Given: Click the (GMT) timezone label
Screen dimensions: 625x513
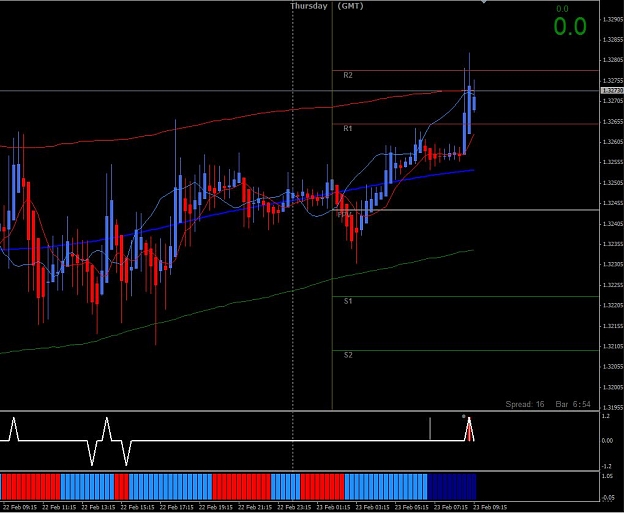Looking at the screenshot, I should pyautogui.click(x=350, y=6).
